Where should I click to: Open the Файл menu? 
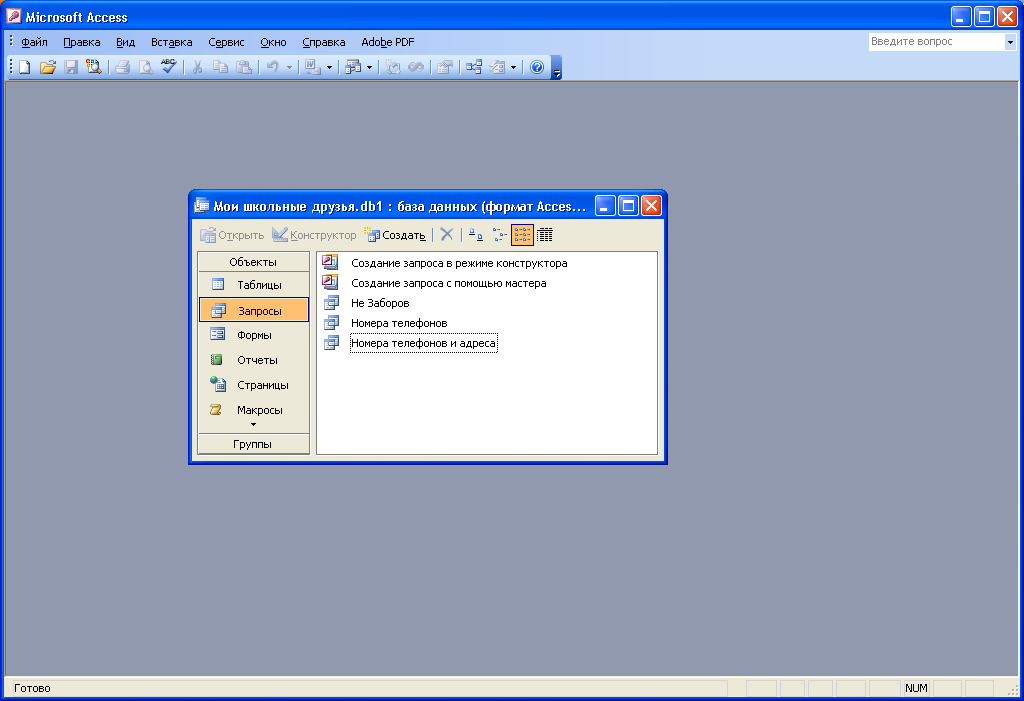pyautogui.click(x=34, y=42)
